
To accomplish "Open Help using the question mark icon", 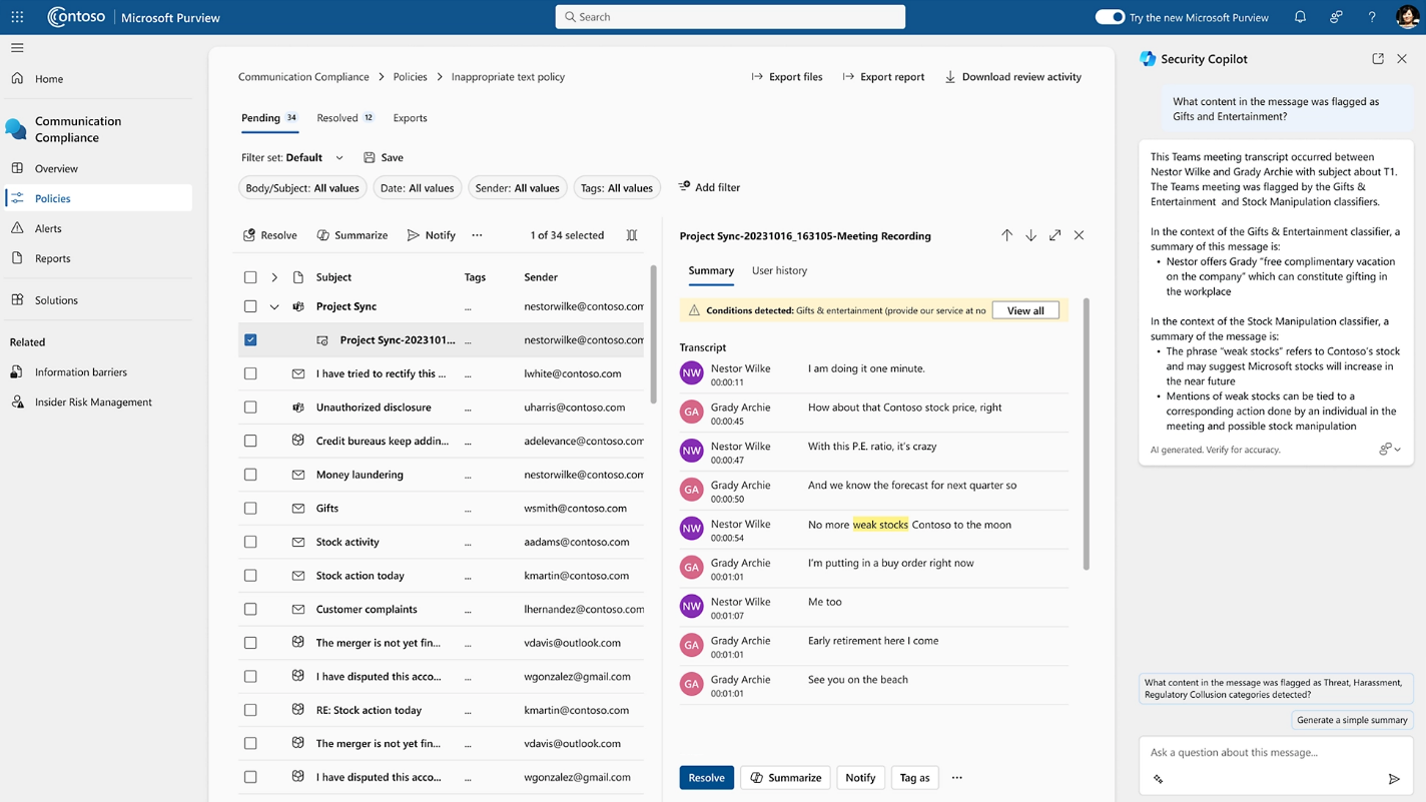I will tap(1371, 17).
